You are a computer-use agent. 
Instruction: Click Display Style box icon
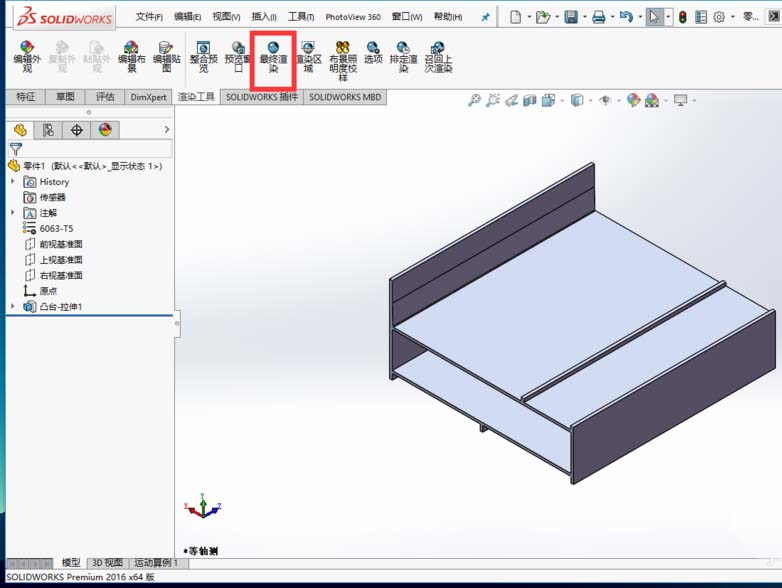577,100
